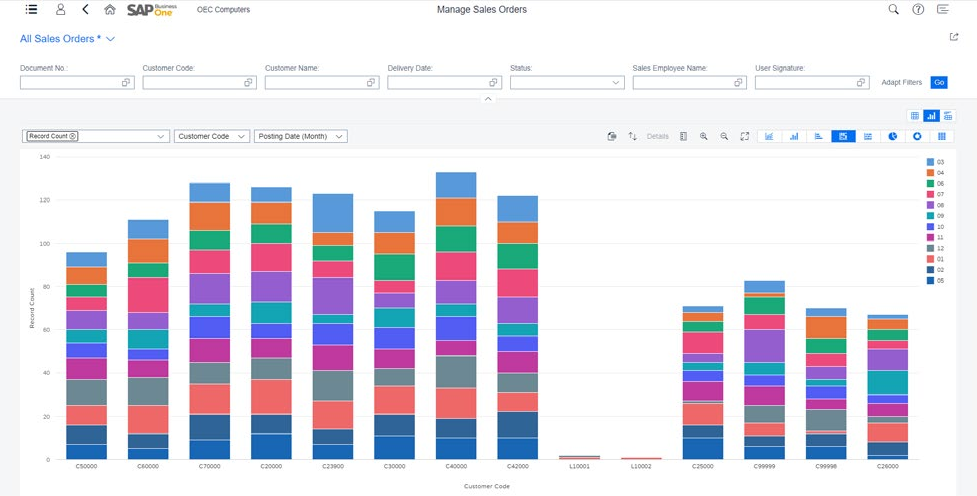Click Adapt Filters link

901,83
